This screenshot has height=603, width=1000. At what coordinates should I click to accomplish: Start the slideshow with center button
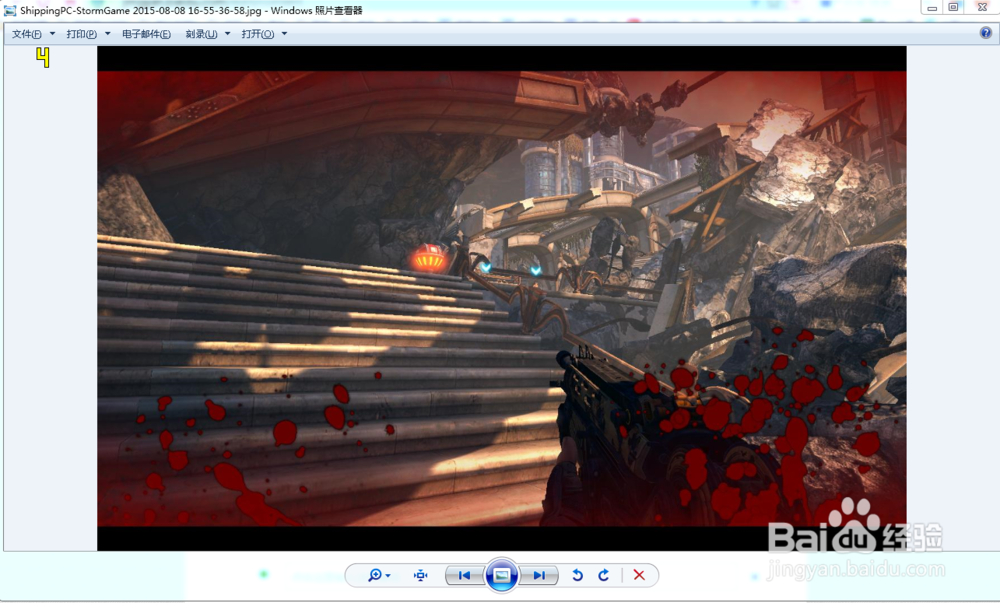[x=501, y=576]
